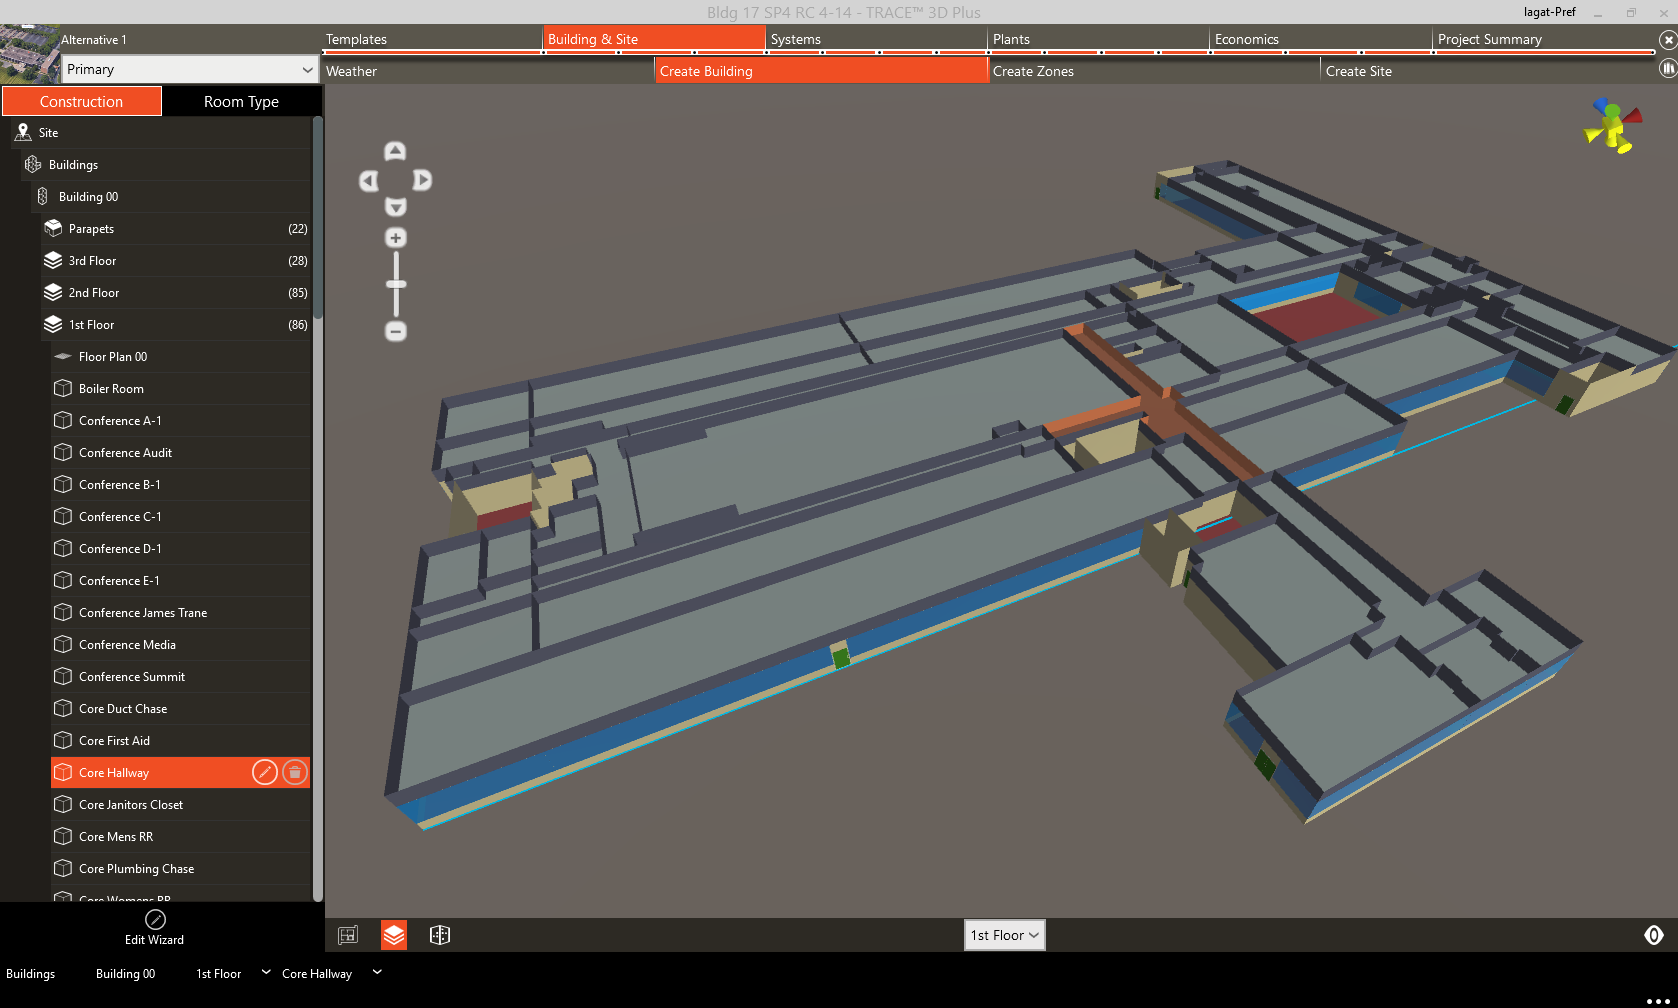Screen dimensions: 1678x1008
Task: Expand the Core Hallway breadcrumb chevron
Action: click(x=377, y=973)
